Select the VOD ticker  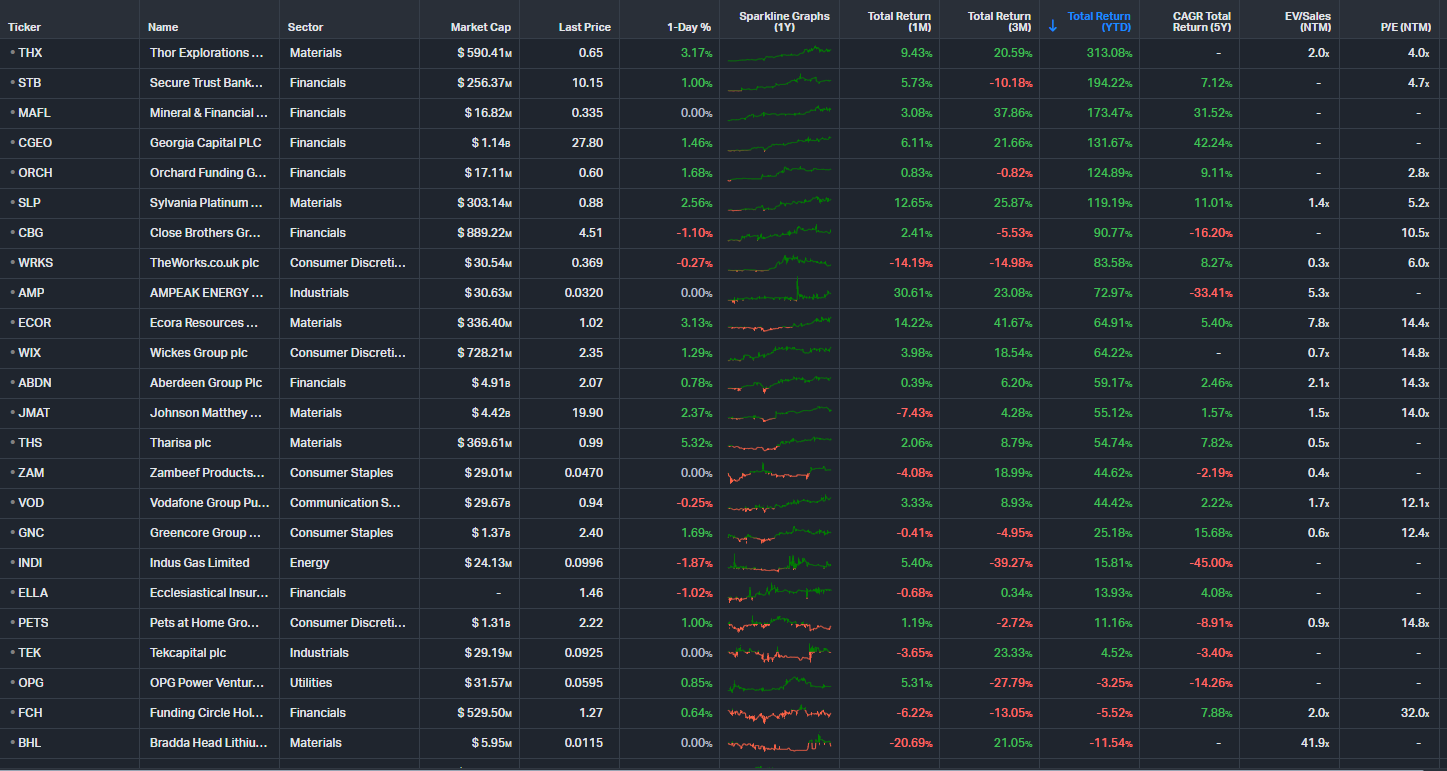31,503
